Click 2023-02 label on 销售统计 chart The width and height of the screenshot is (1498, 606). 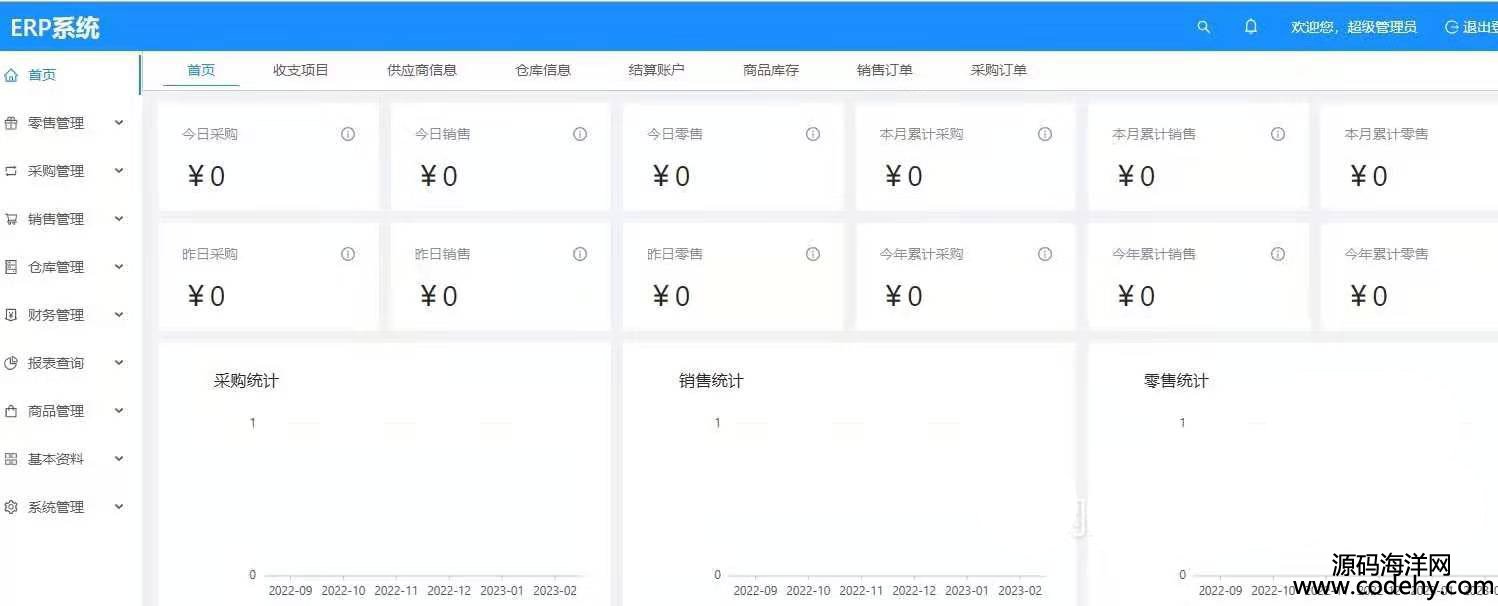pos(1020,591)
